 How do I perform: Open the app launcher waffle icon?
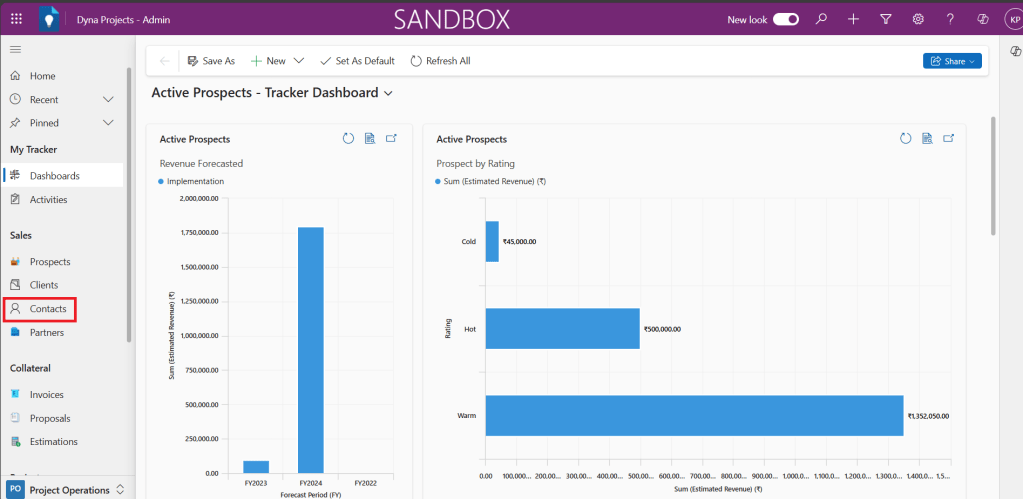(x=16, y=19)
